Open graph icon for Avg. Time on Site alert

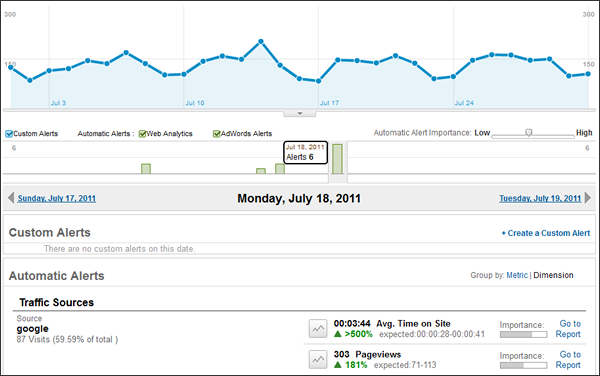point(318,329)
